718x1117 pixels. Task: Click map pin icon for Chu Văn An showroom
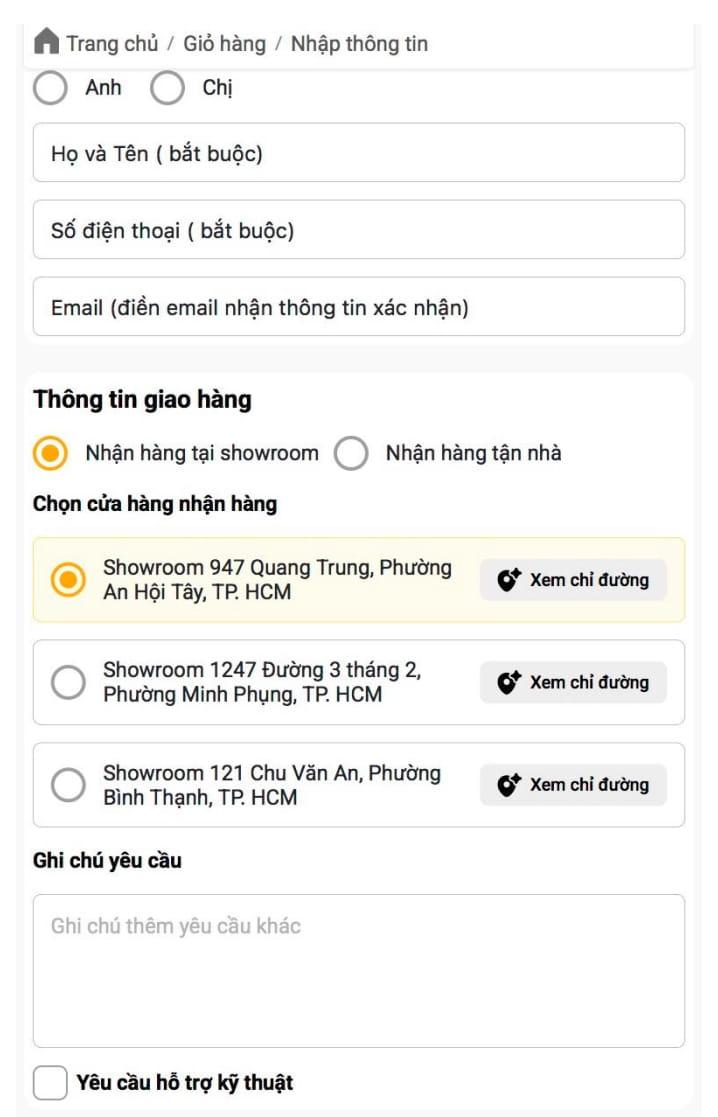(x=510, y=784)
